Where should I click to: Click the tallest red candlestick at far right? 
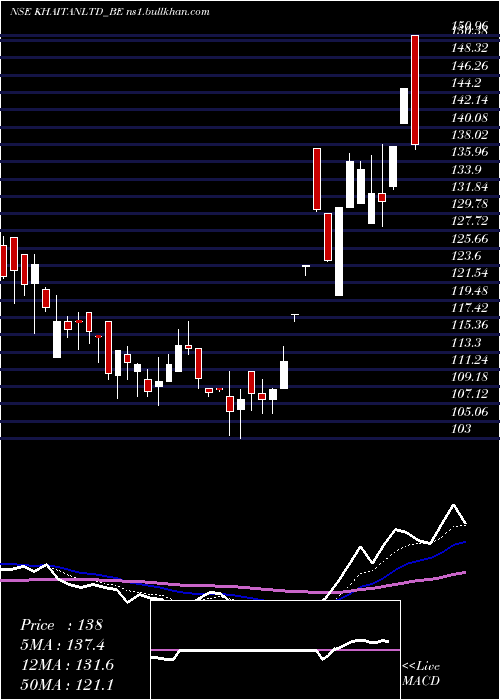415,90
